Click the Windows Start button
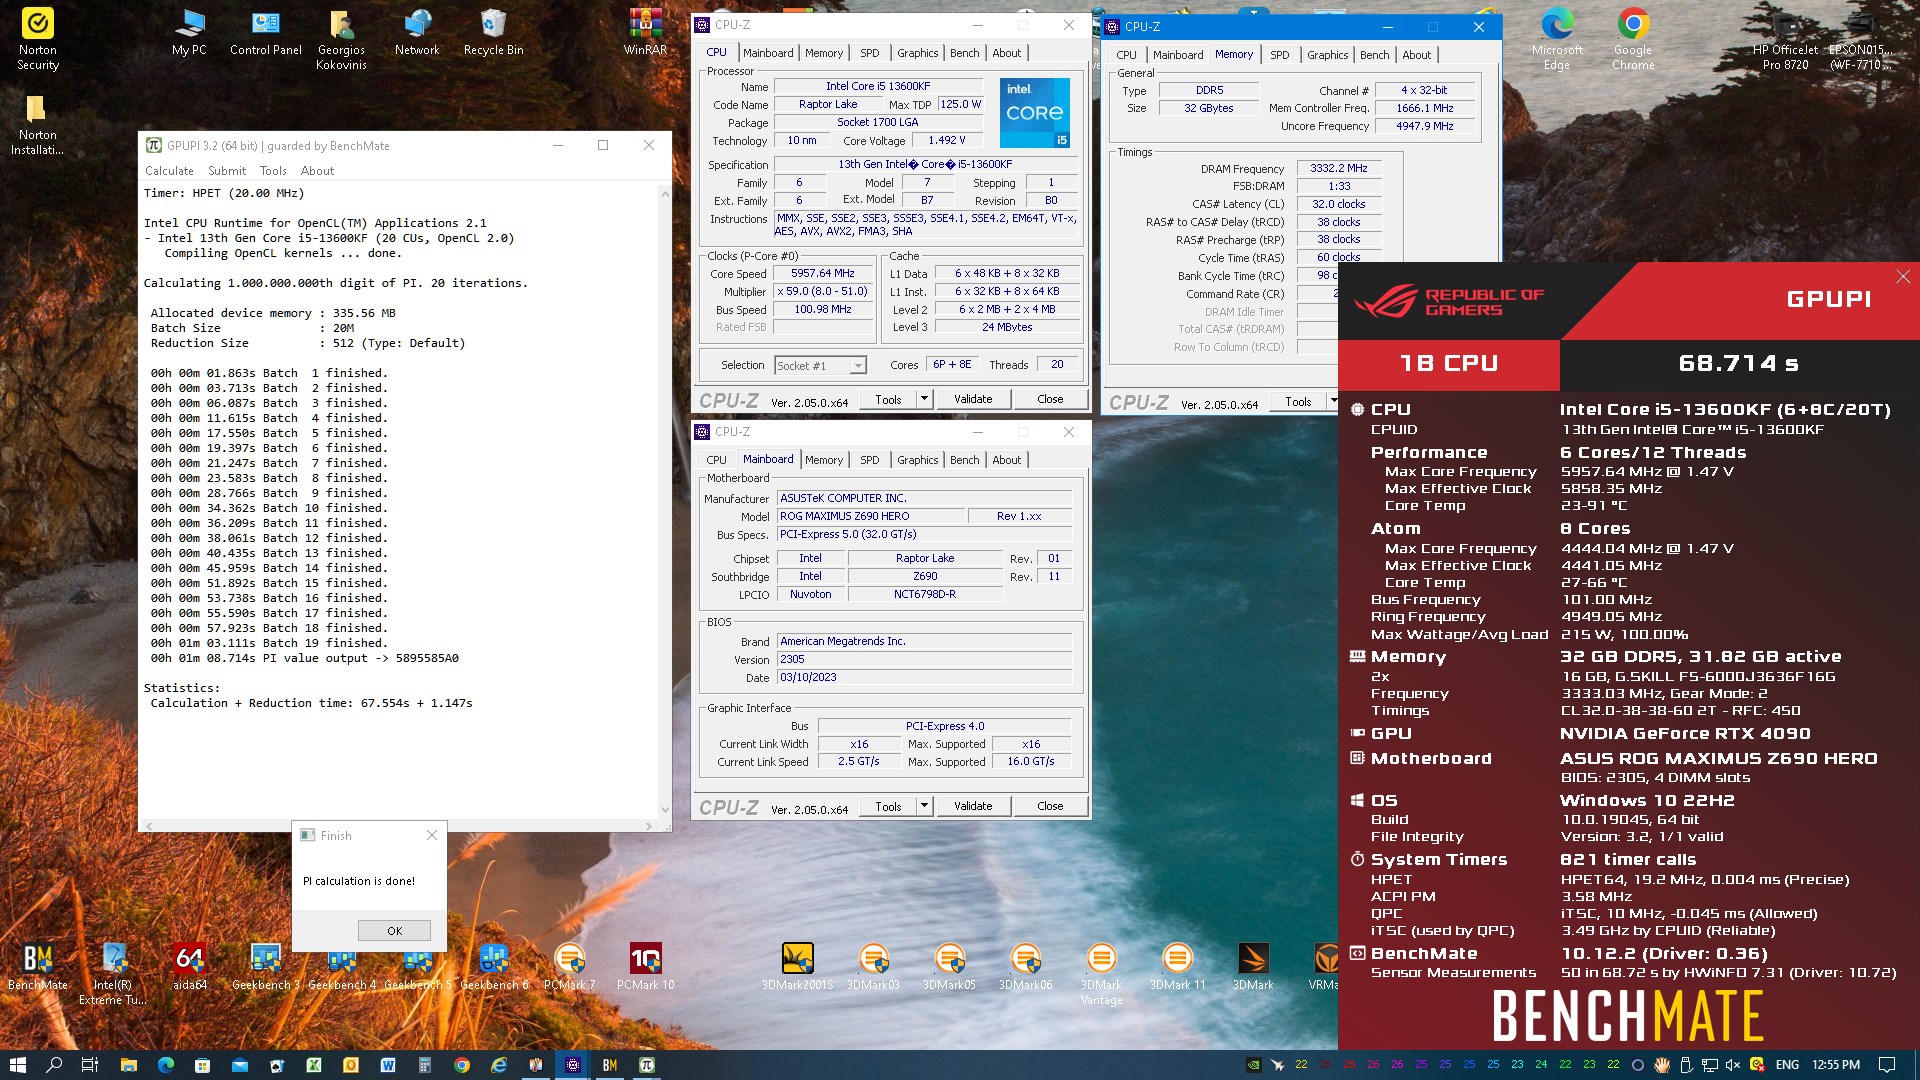Viewport: 1920px width, 1080px height. click(17, 1065)
